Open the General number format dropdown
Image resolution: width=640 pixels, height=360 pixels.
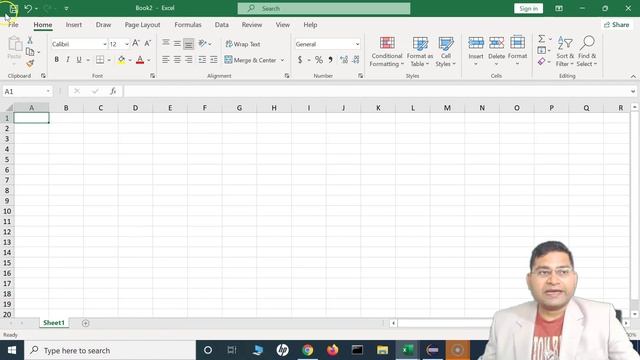357,44
